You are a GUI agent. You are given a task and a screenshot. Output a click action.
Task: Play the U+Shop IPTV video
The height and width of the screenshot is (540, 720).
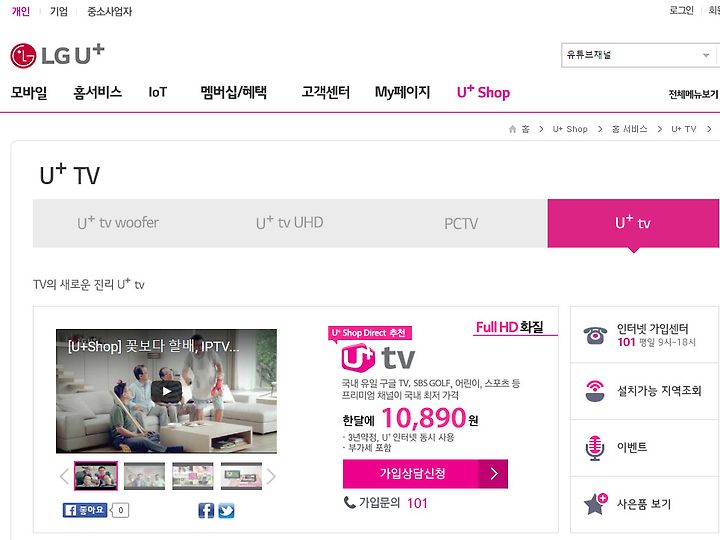point(166,391)
